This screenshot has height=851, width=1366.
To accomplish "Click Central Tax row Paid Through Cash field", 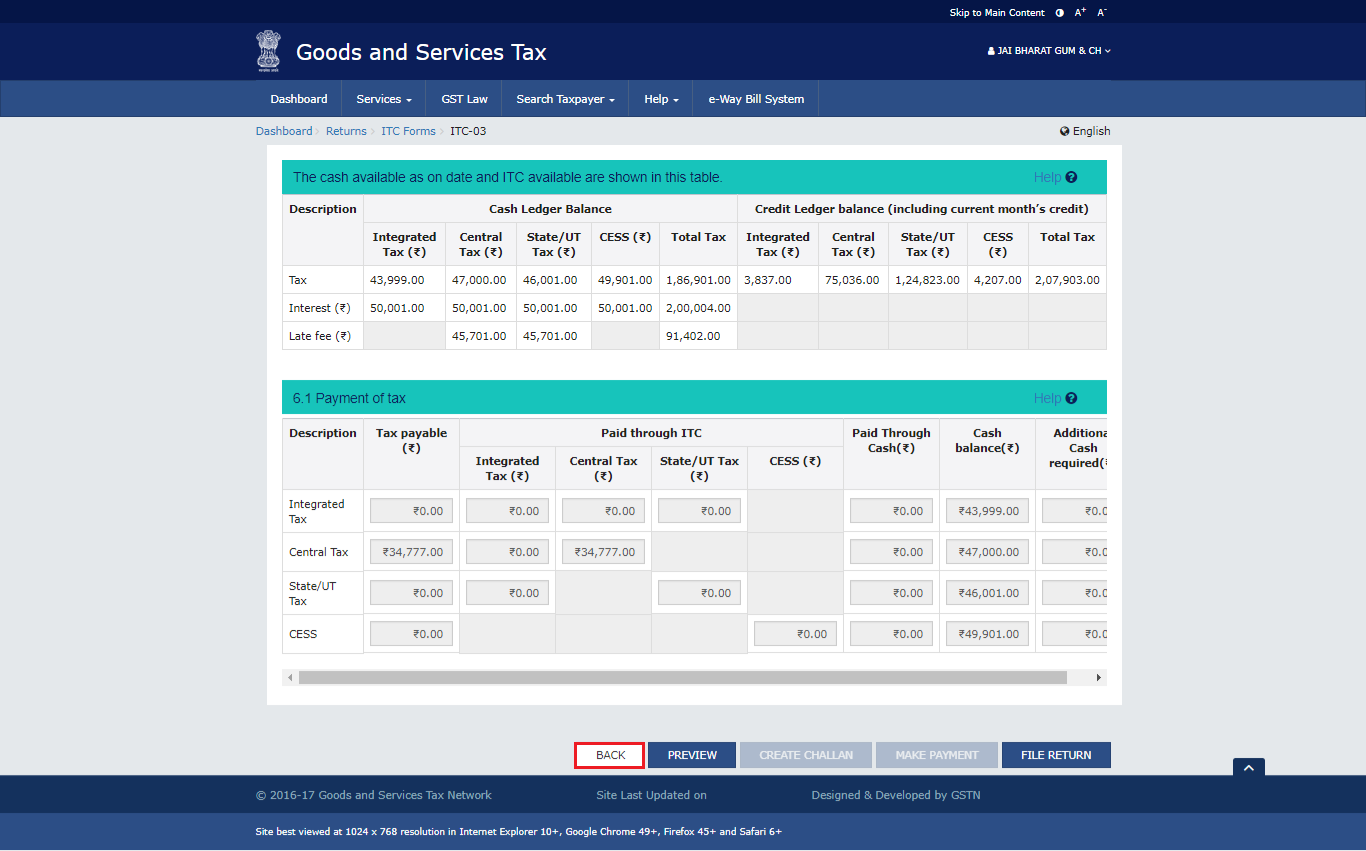I will [x=891, y=552].
